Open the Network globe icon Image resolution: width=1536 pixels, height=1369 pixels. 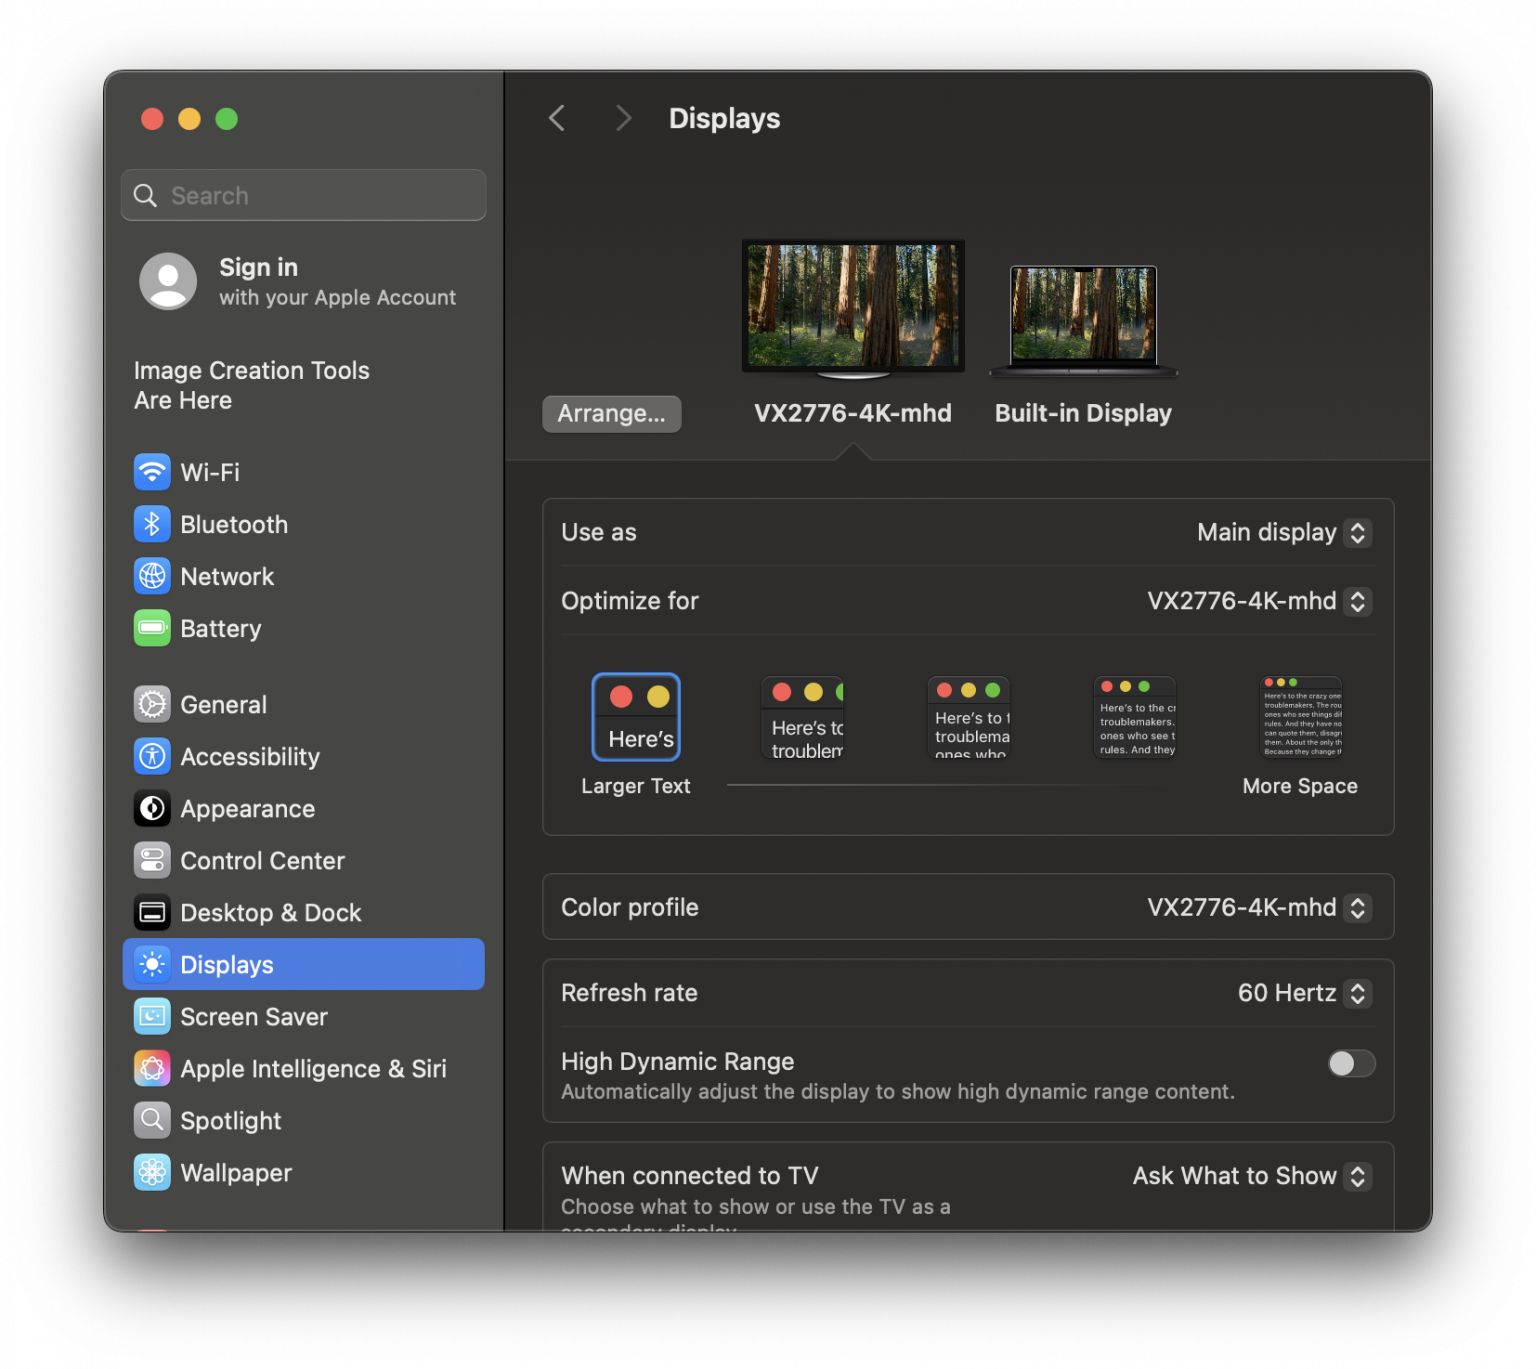click(x=152, y=576)
